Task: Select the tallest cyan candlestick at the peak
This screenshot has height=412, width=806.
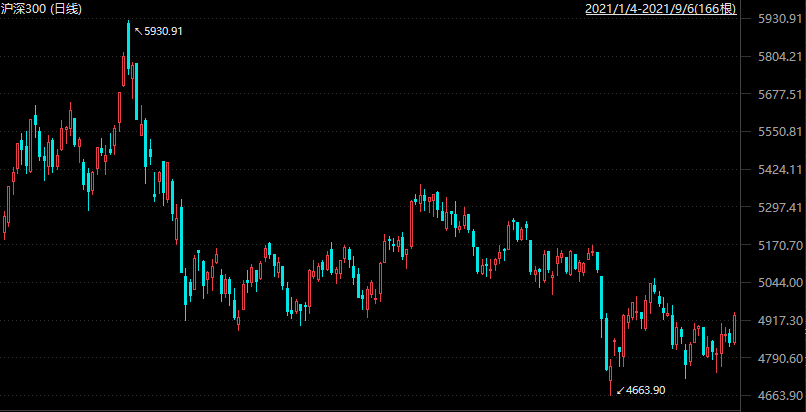Action: (x=128, y=47)
